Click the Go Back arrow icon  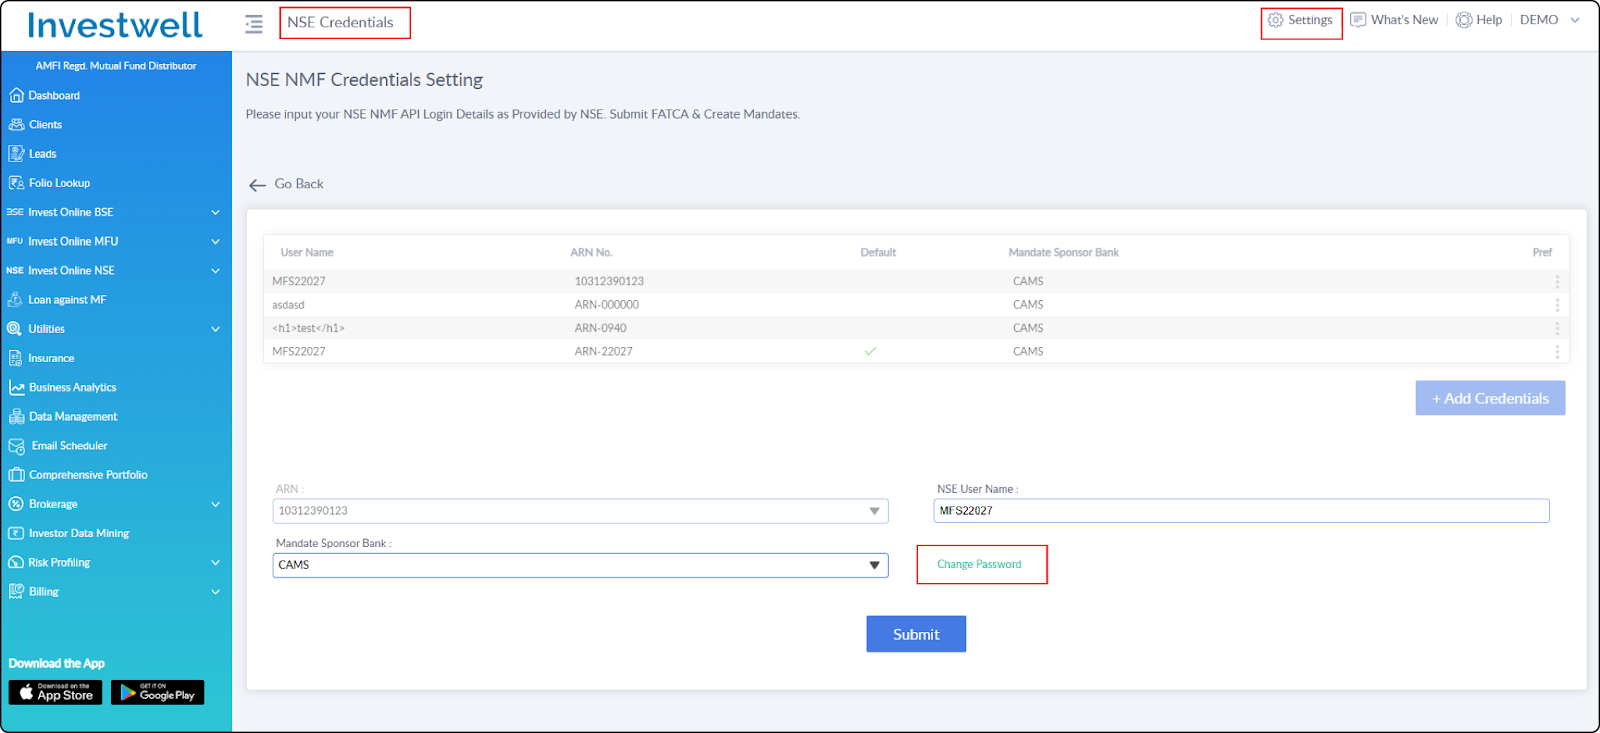tap(257, 185)
